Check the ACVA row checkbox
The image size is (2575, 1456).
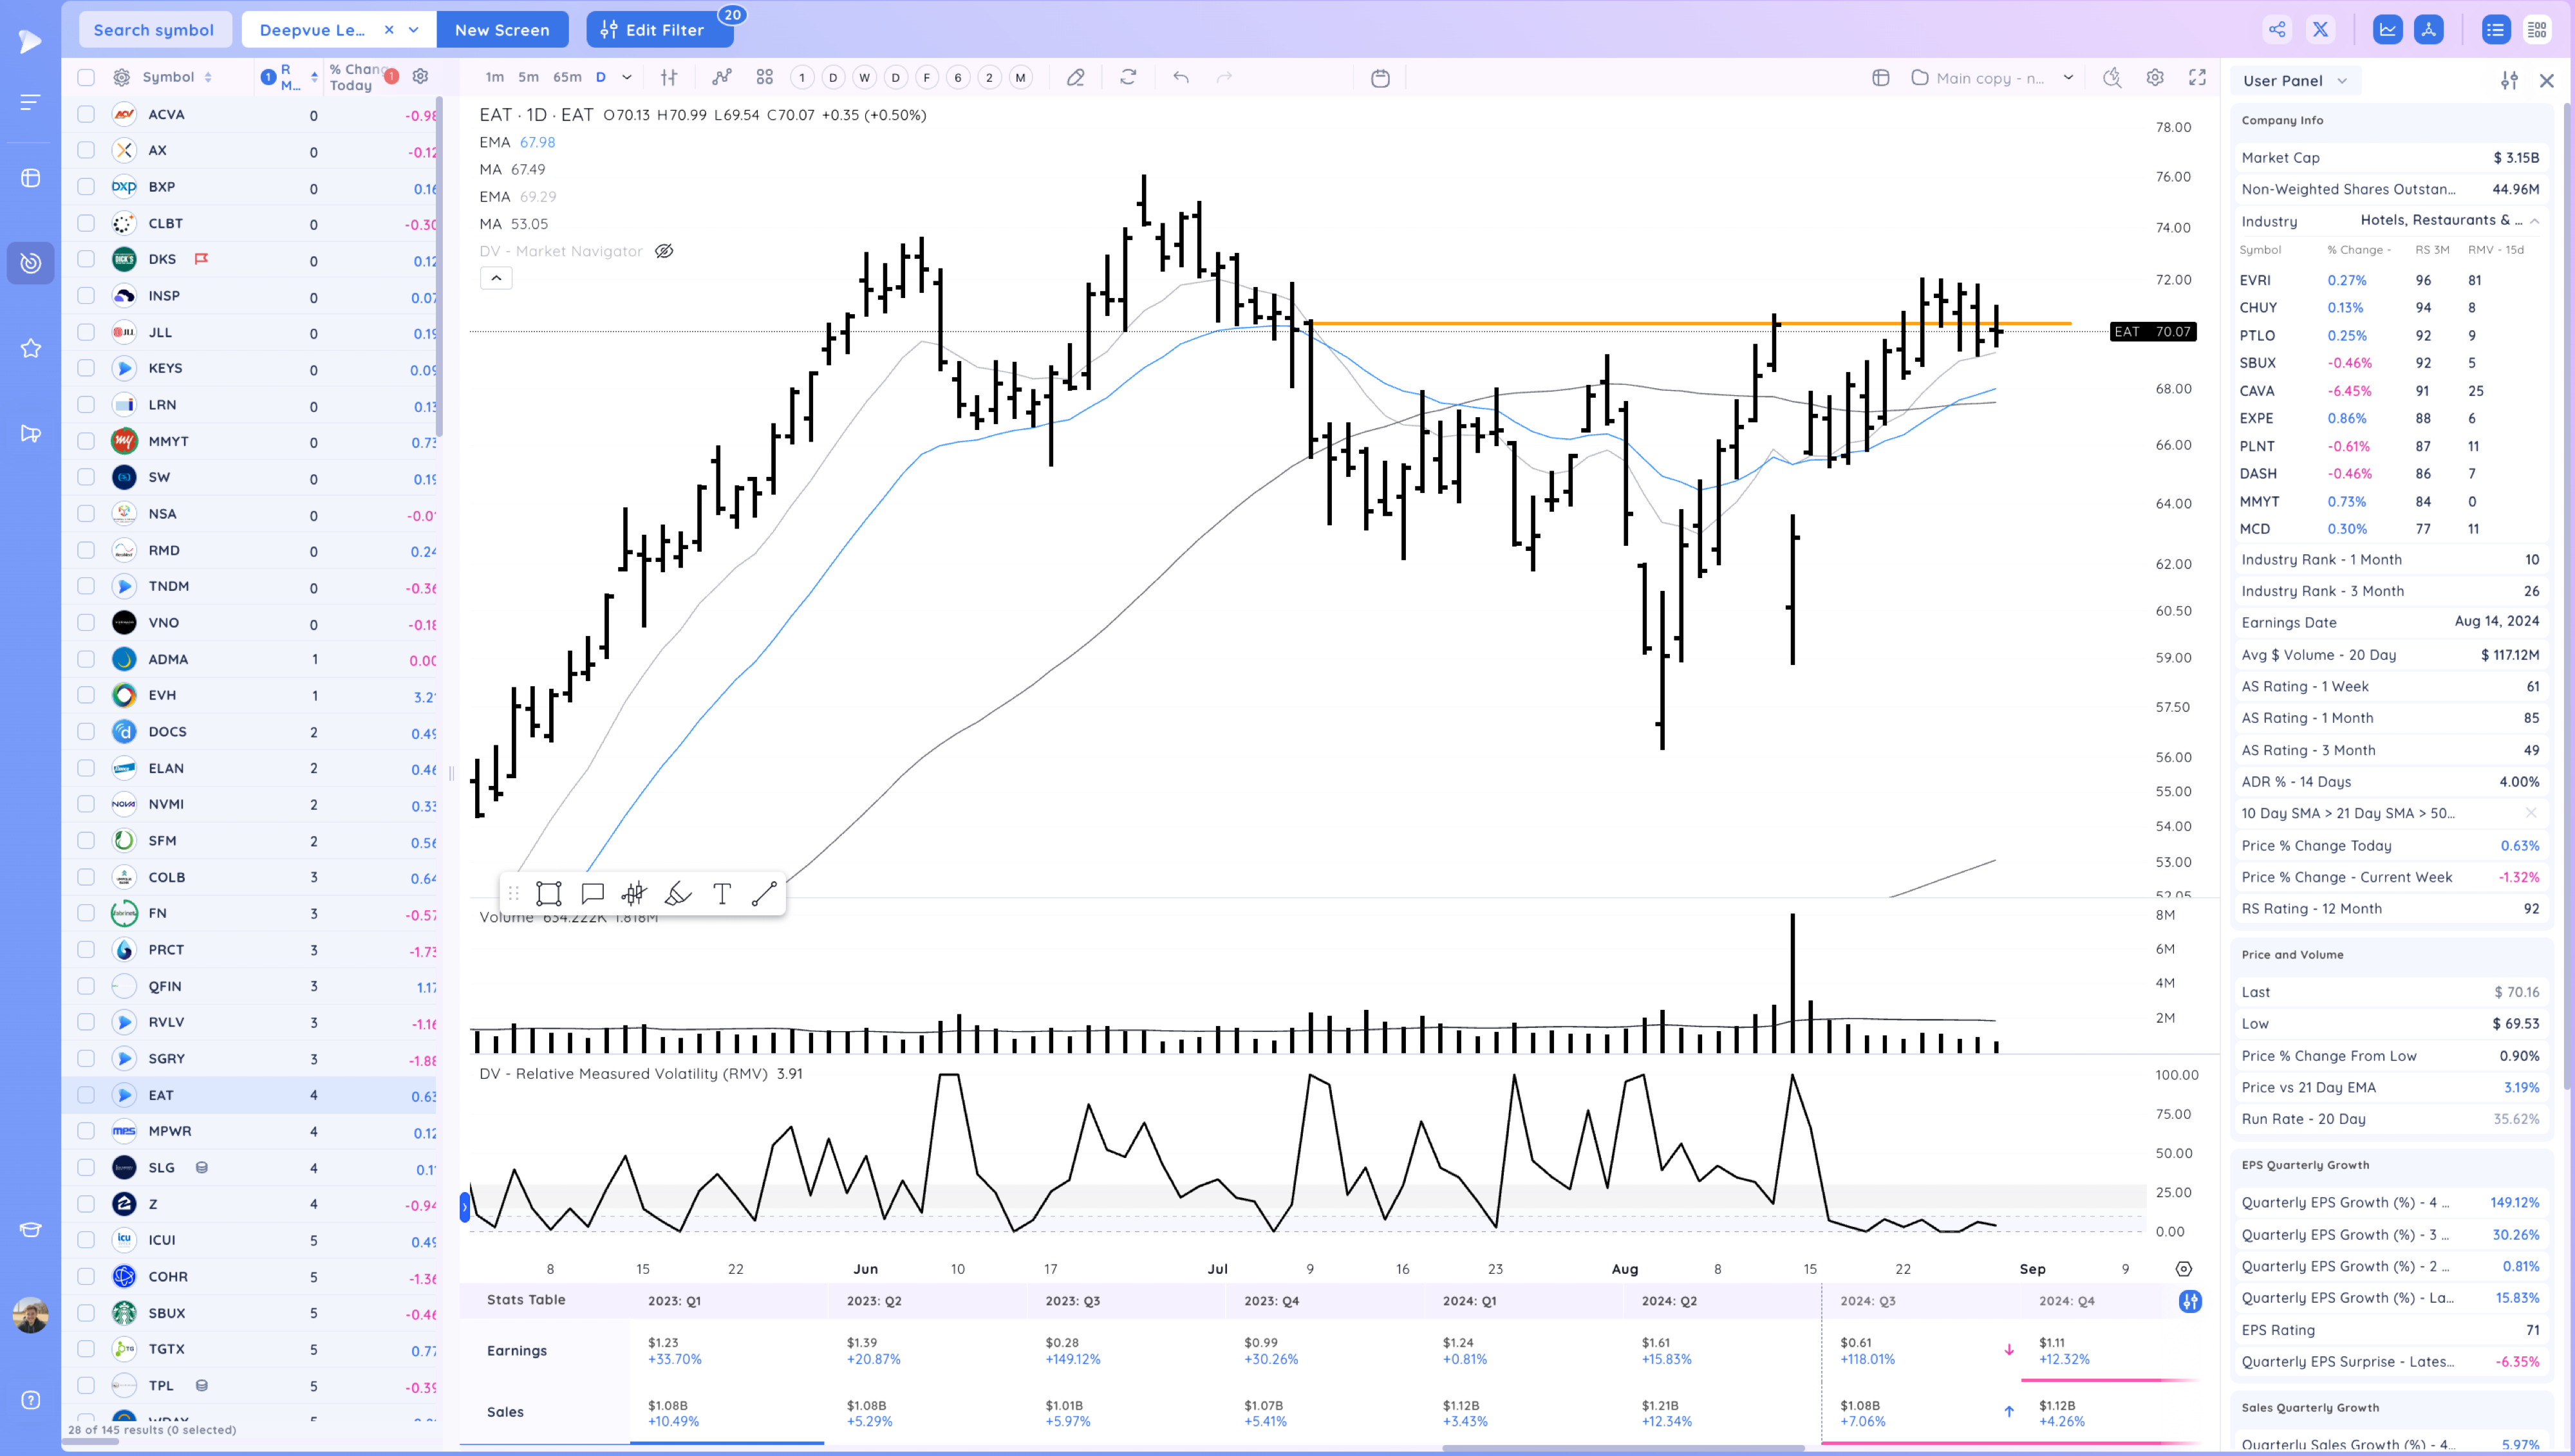pyautogui.click(x=86, y=114)
